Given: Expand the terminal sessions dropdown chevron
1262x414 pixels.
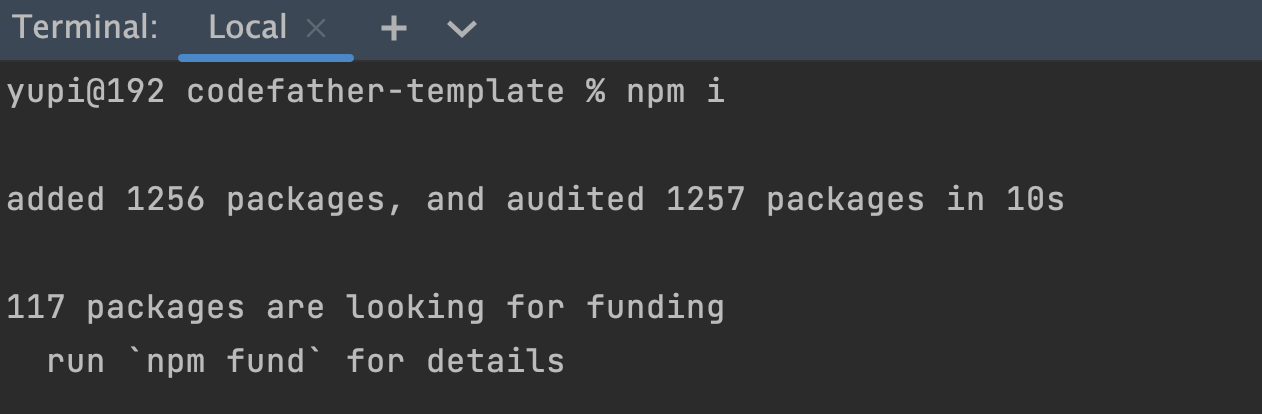Looking at the screenshot, I should [462, 29].
